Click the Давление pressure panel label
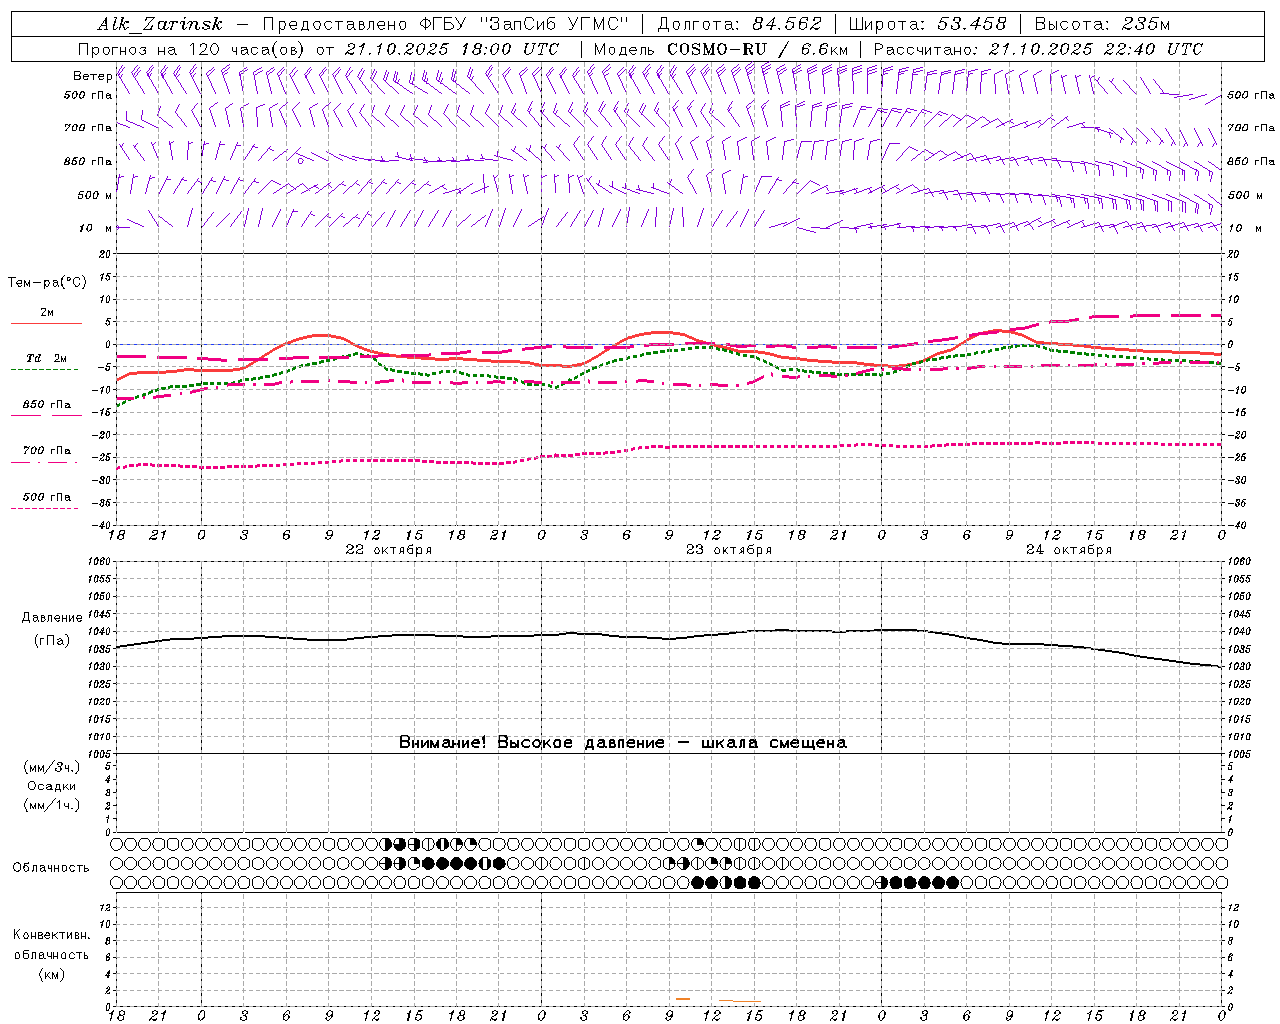1280x1024 pixels. [52, 618]
